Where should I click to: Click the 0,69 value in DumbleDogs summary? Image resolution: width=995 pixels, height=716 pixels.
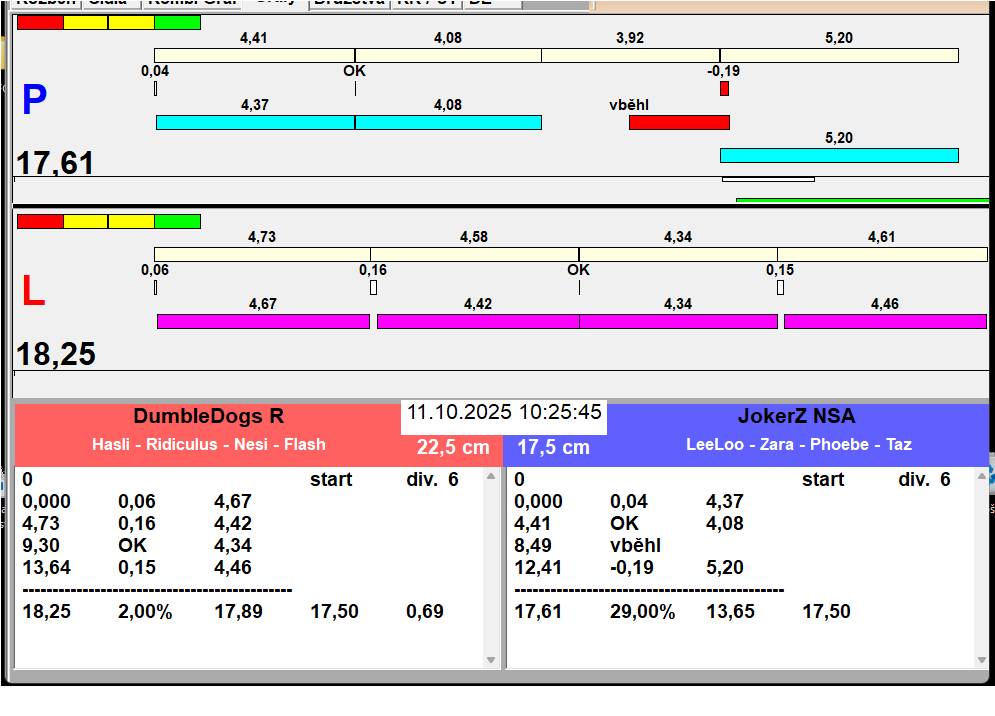[x=425, y=612]
